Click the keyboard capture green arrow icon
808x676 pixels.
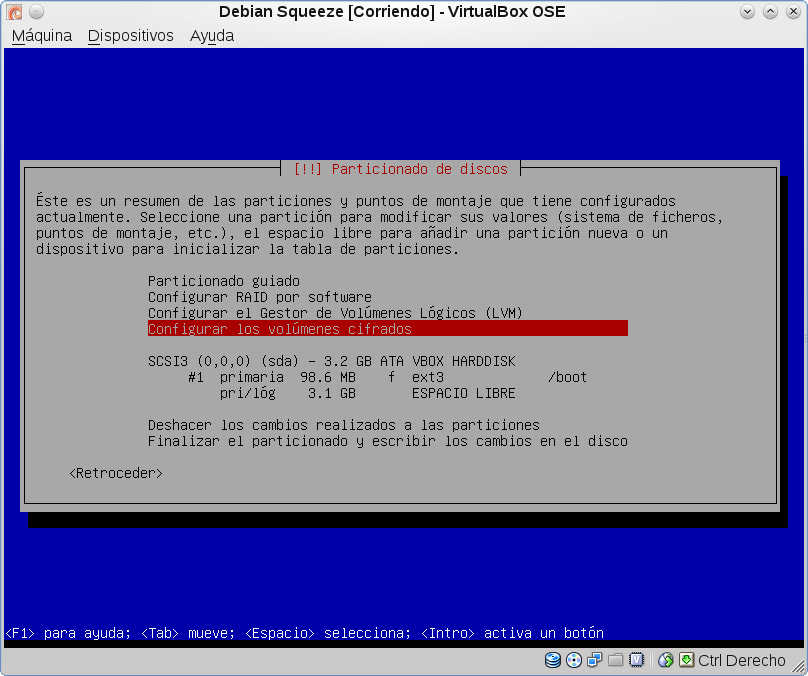click(x=686, y=660)
